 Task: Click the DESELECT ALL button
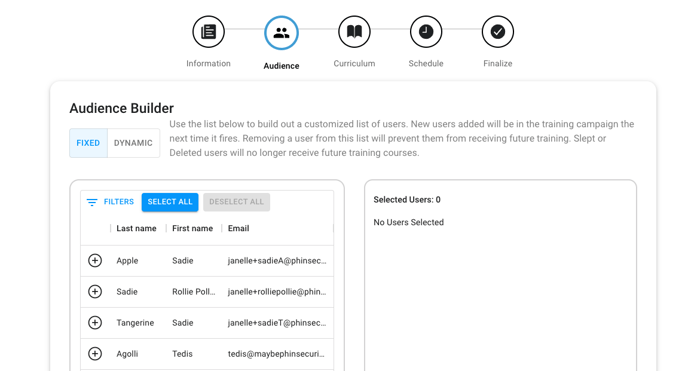point(236,202)
